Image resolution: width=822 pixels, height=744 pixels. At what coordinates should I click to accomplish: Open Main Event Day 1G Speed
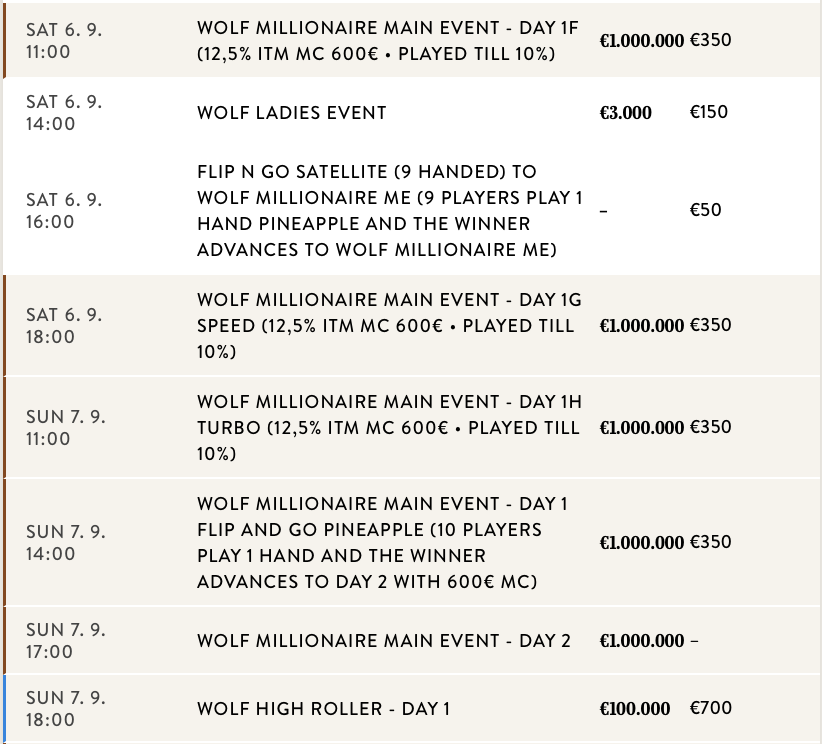point(387,326)
